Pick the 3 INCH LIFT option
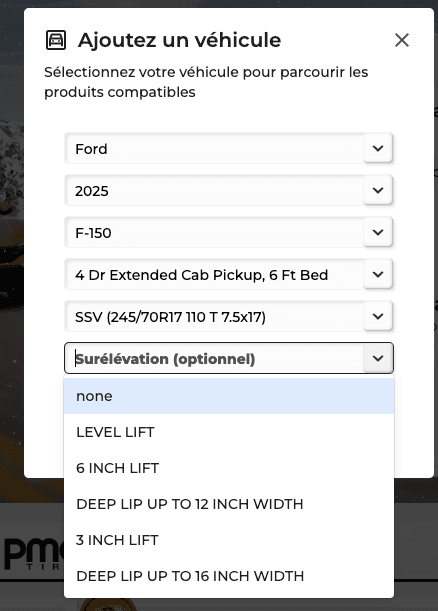Viewport: 438px width, 611px height. click(229, 540)
